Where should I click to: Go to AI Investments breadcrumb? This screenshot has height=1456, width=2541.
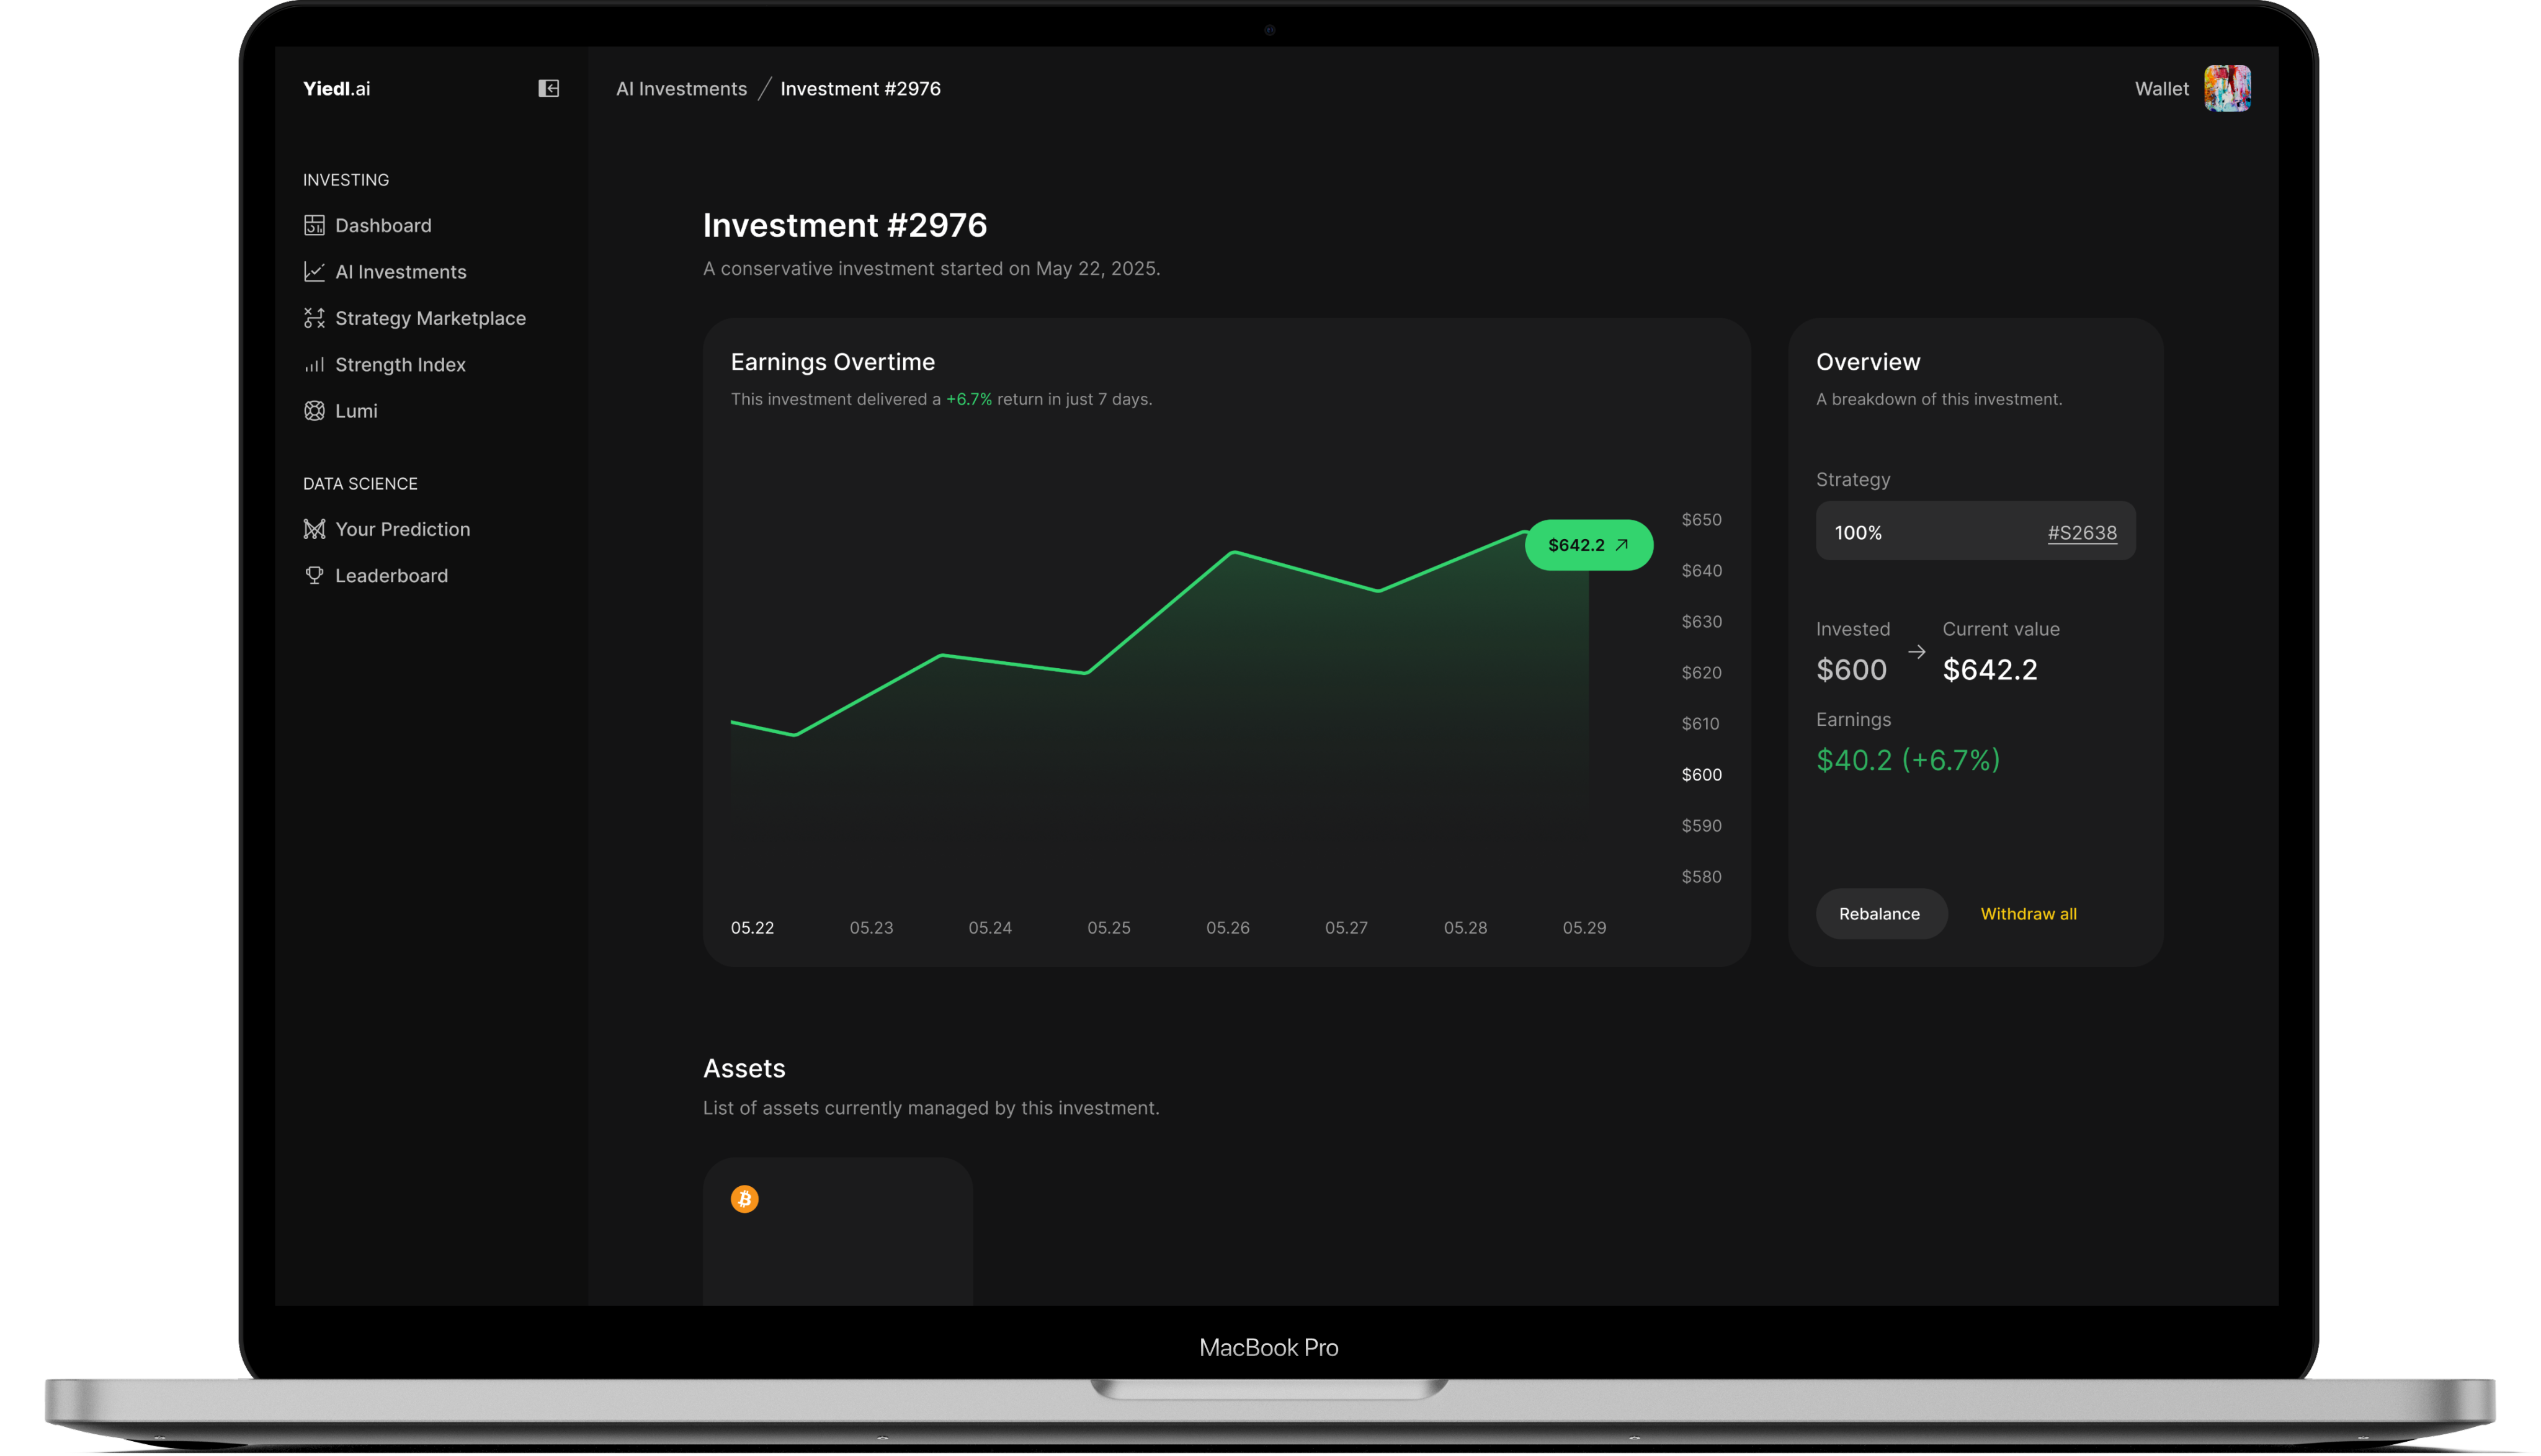point(681,89)
